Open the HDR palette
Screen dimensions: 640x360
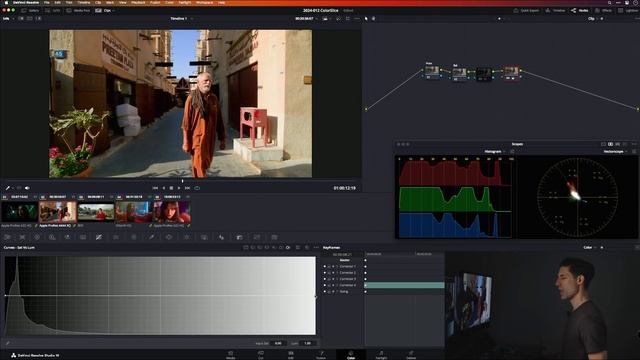point(52,237)
